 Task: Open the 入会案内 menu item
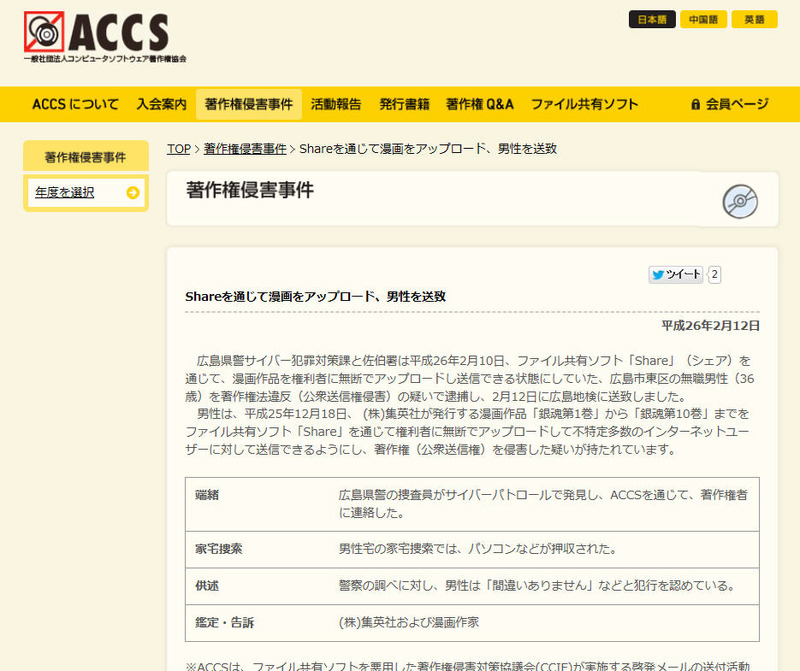click(x=162, y=104)
